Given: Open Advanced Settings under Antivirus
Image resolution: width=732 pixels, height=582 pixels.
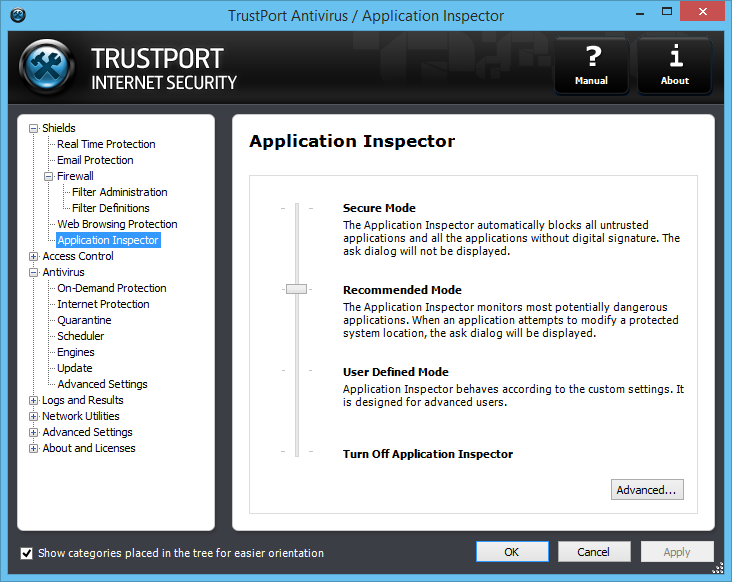Looking at the screenshot, I should pyautogui.click(x=102, y=384).
